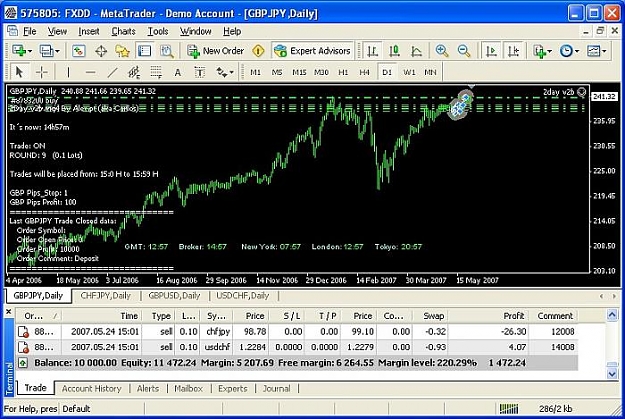This screenshot has height=419, width=625.
Task: Close the Terminal panel with X
Action: click(x=9, y=311)
